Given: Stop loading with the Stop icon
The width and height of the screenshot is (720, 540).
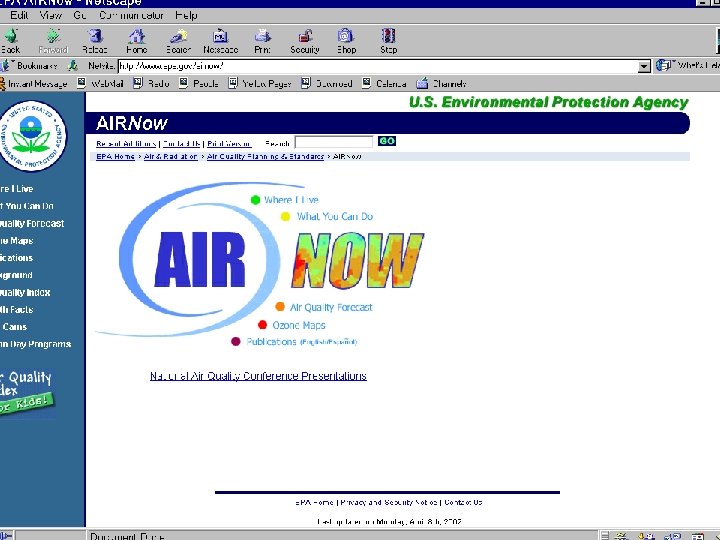Looking at the screenshot, I should tap(388, 36).
